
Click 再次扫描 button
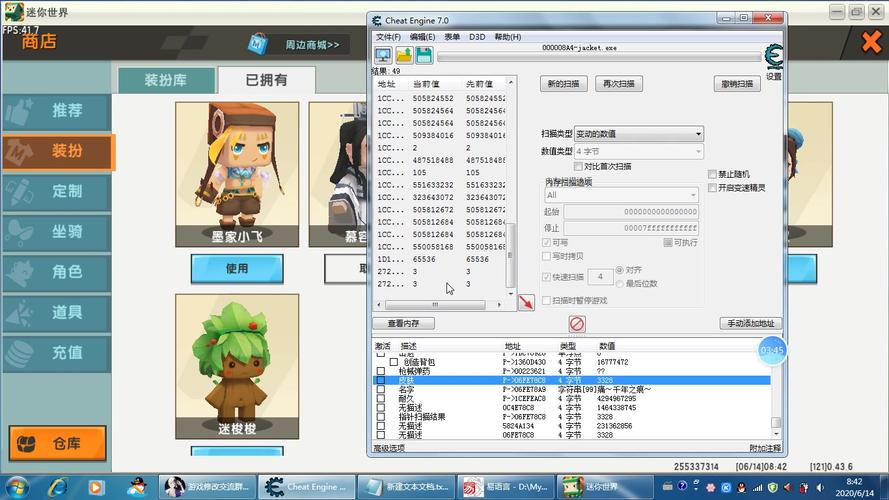click(x=619, y=84)
